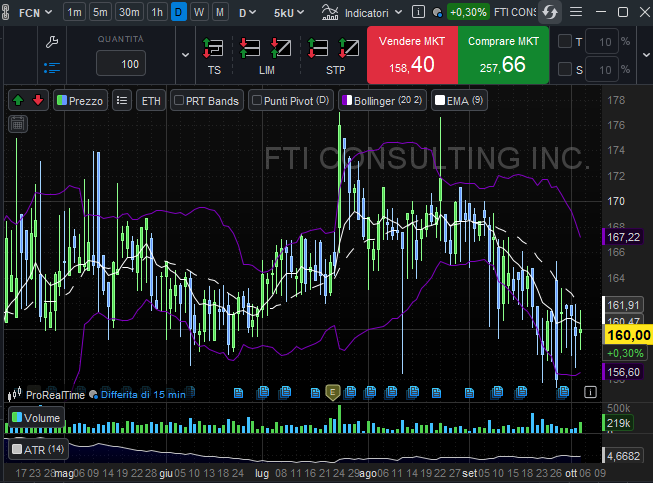Expand the D timeframe dropdown
This screenshot has height=483, width=653.
[246, 12]
